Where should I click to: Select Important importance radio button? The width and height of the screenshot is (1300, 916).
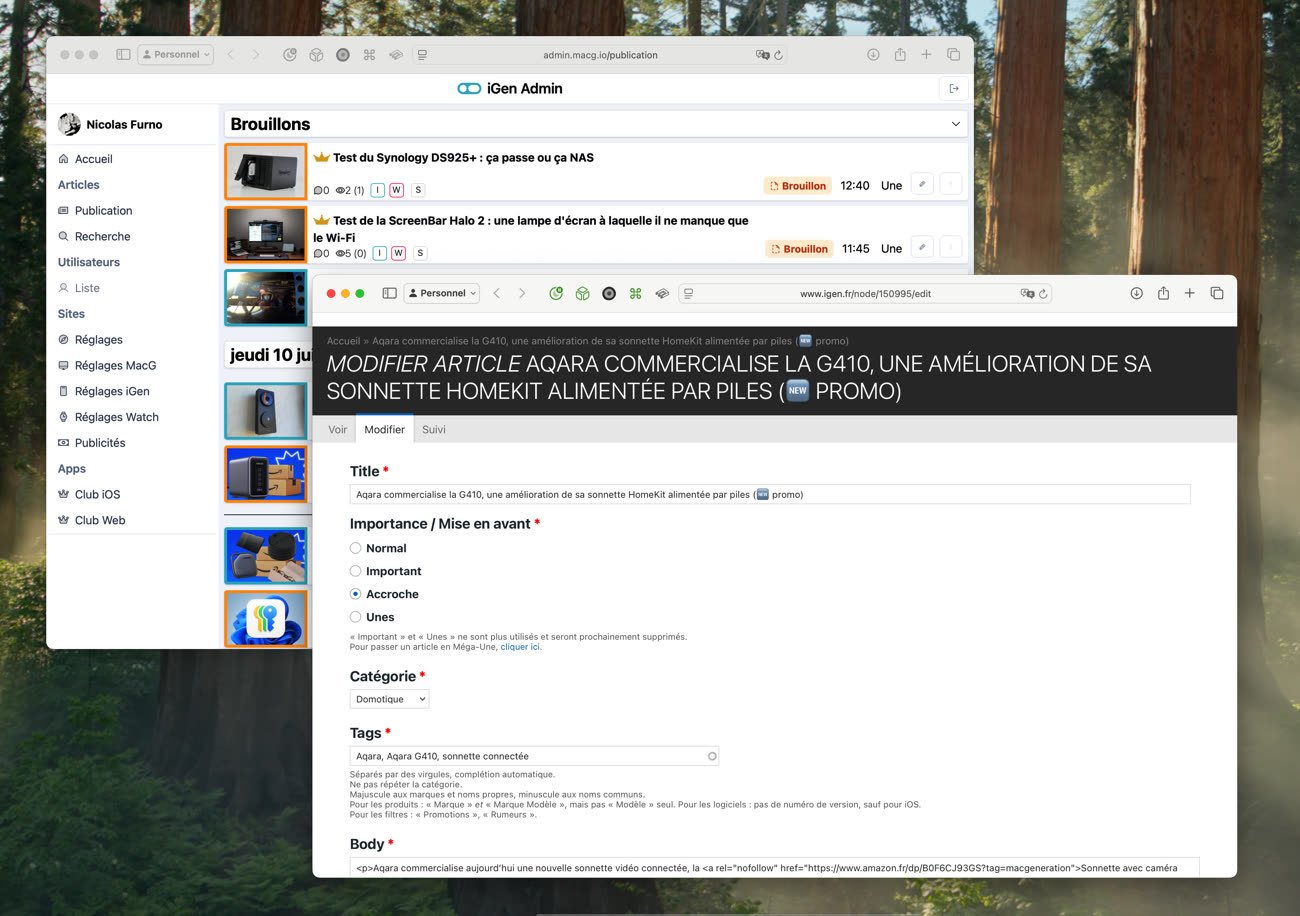click(x=355, y=571)
